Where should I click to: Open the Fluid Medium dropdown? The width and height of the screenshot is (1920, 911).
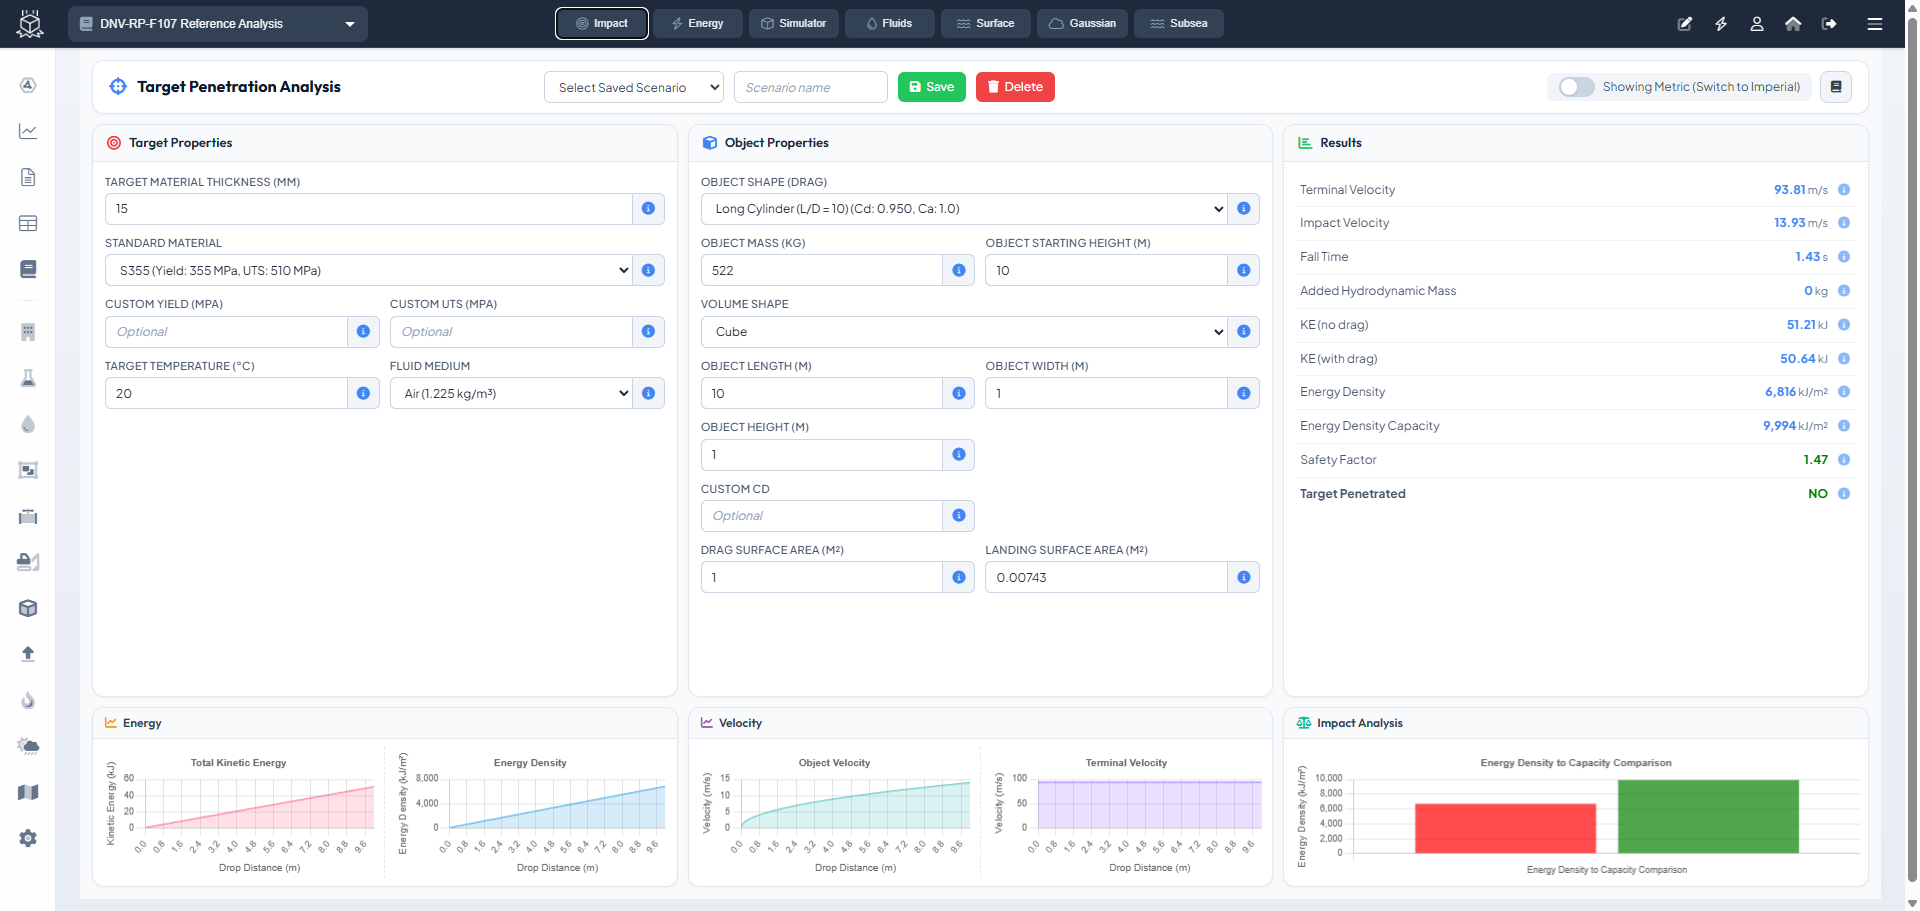point(511,394)
